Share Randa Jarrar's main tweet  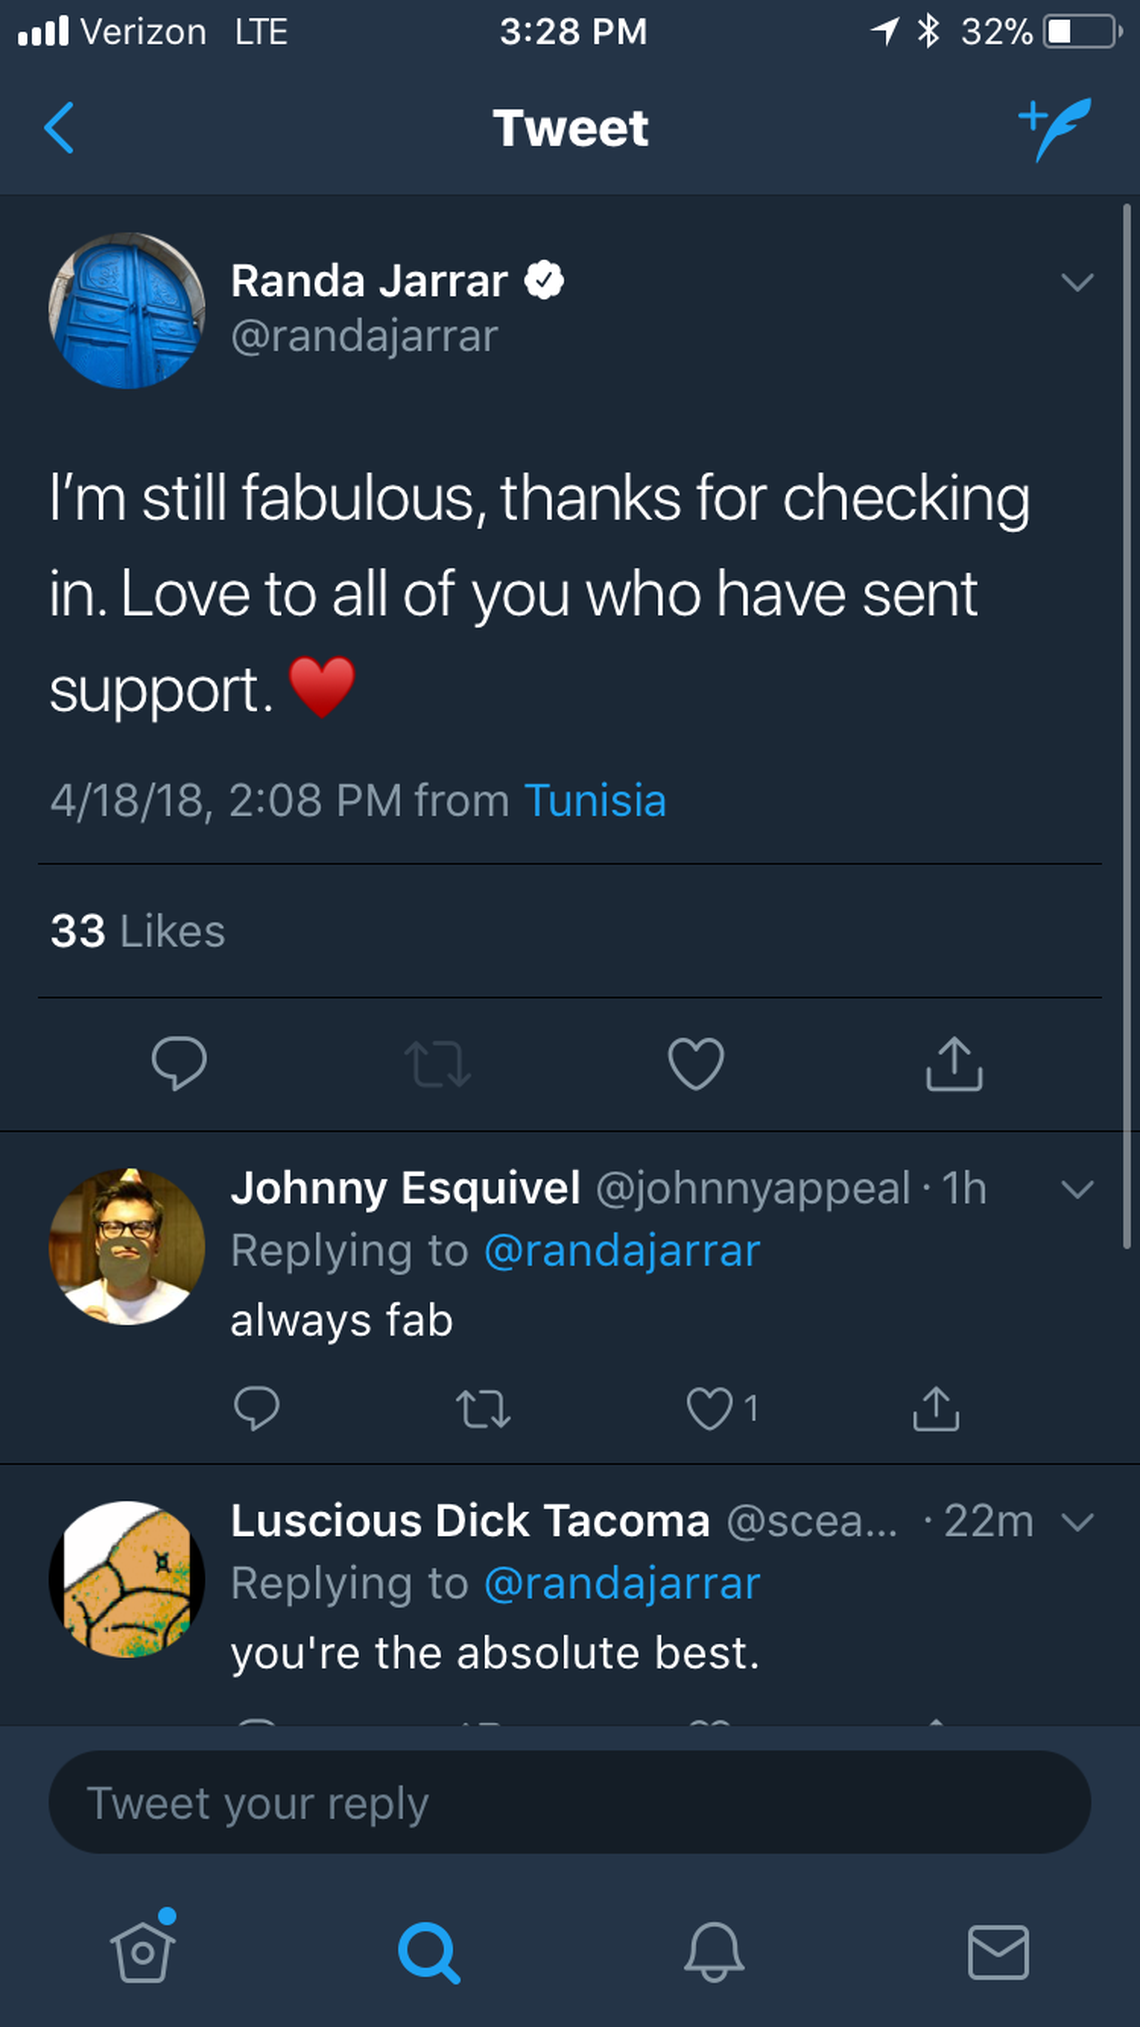tap(954, 1063)
